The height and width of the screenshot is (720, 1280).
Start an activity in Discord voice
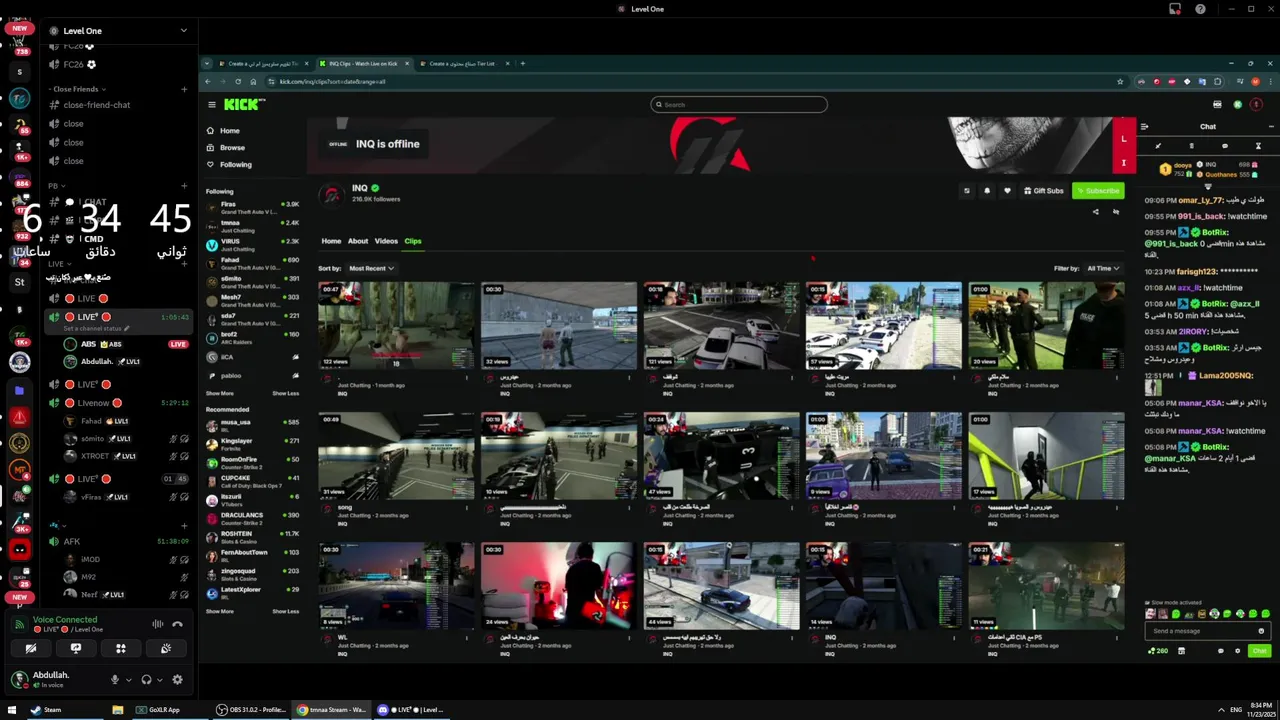click(x=120, y=648)
